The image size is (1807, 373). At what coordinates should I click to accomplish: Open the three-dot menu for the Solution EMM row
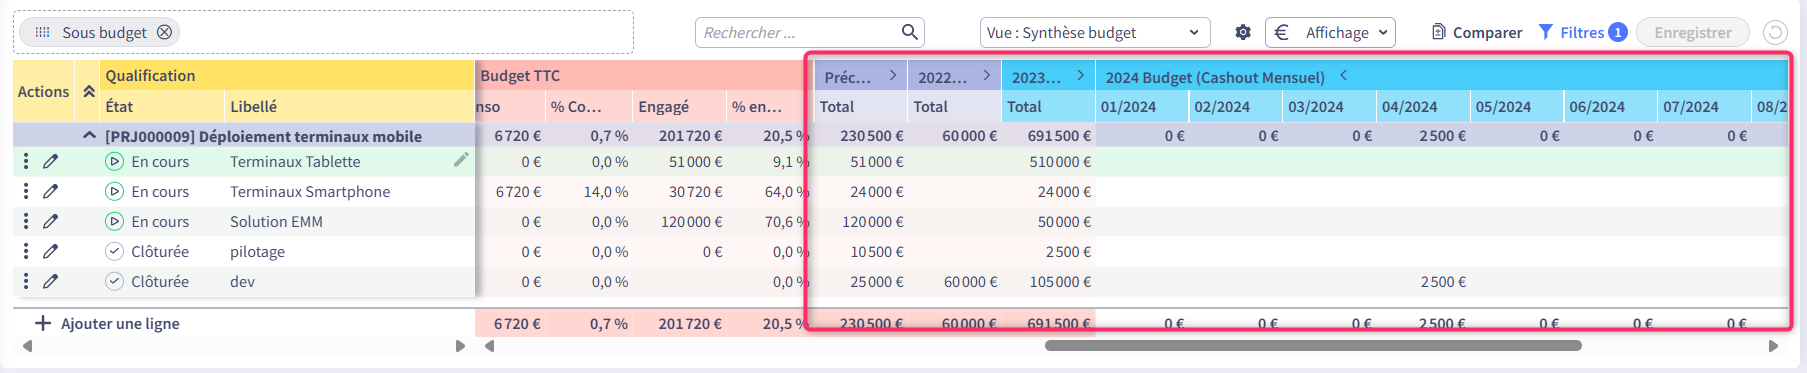[x=26, y=221]
